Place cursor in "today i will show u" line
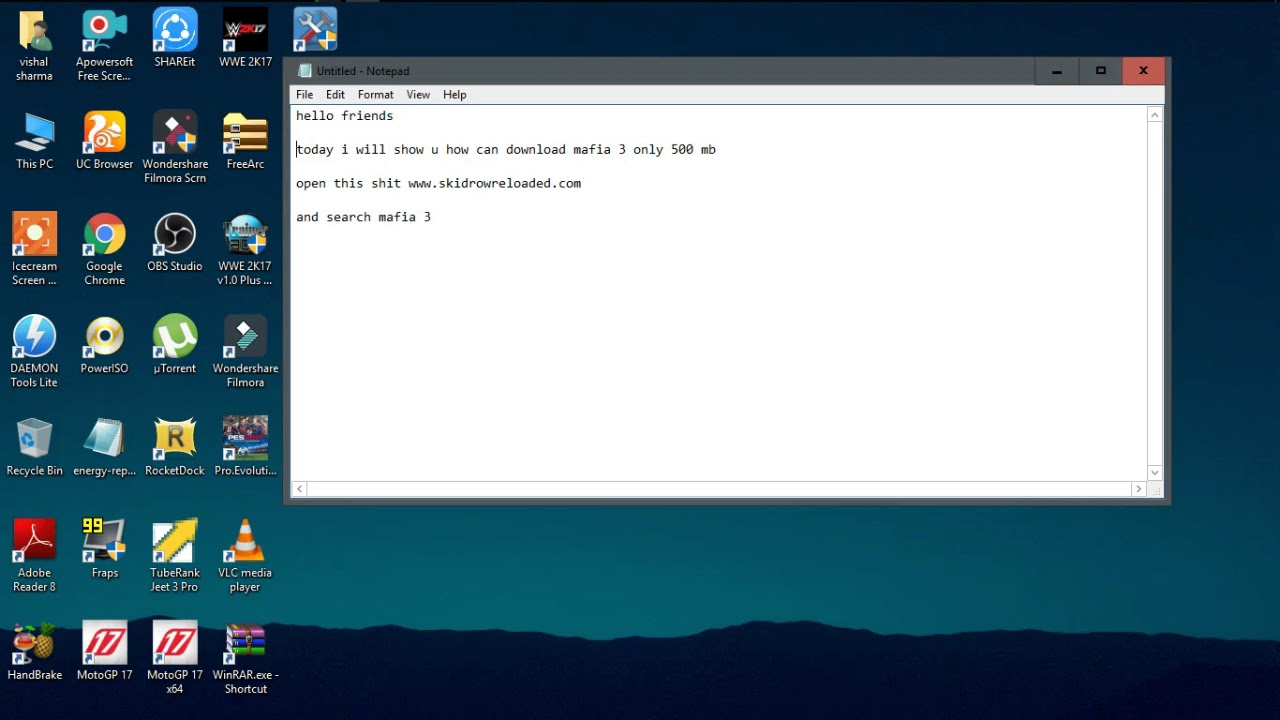This screenshot has width=1280, height=720. (506, 150)
